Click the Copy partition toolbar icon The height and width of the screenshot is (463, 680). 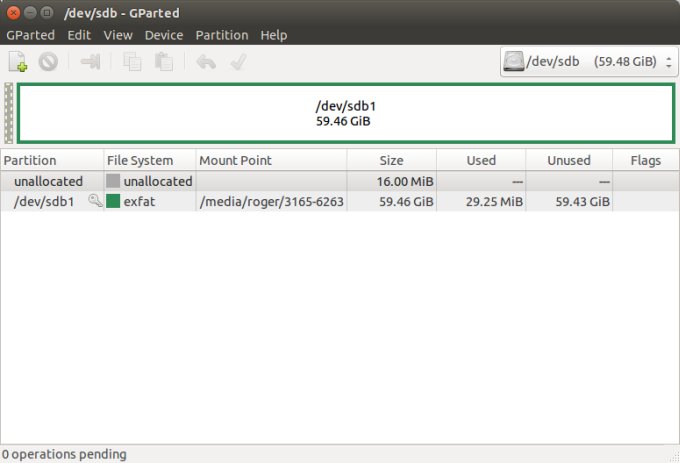tap(132, 62)
